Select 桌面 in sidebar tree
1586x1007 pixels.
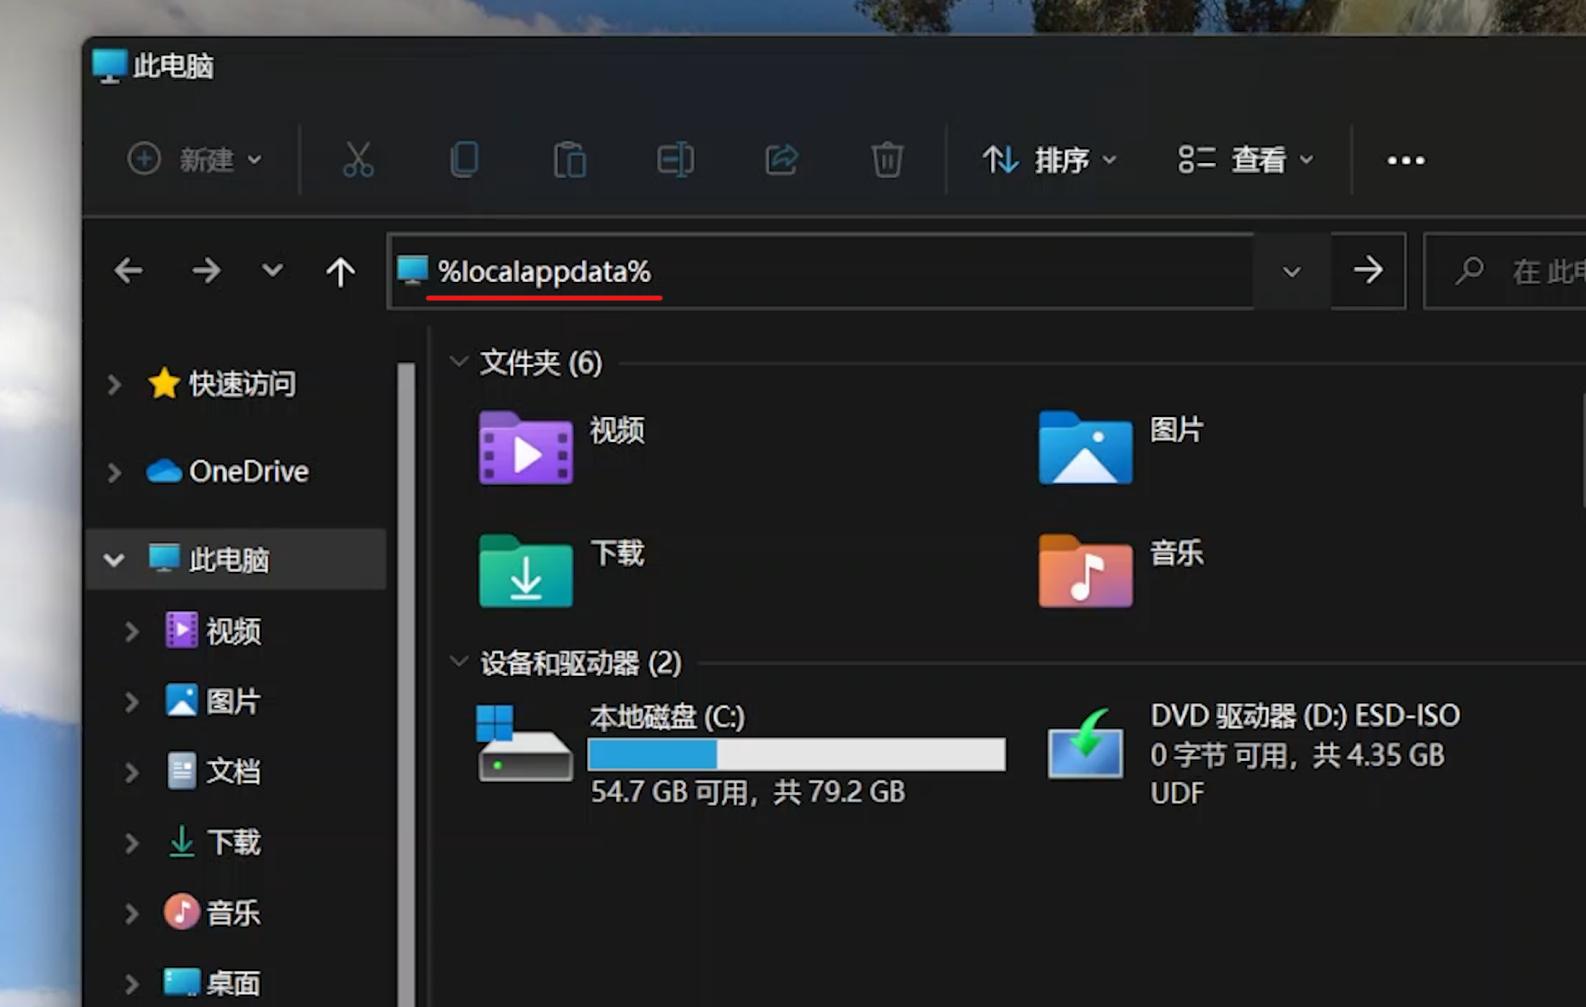click(213, 983)
